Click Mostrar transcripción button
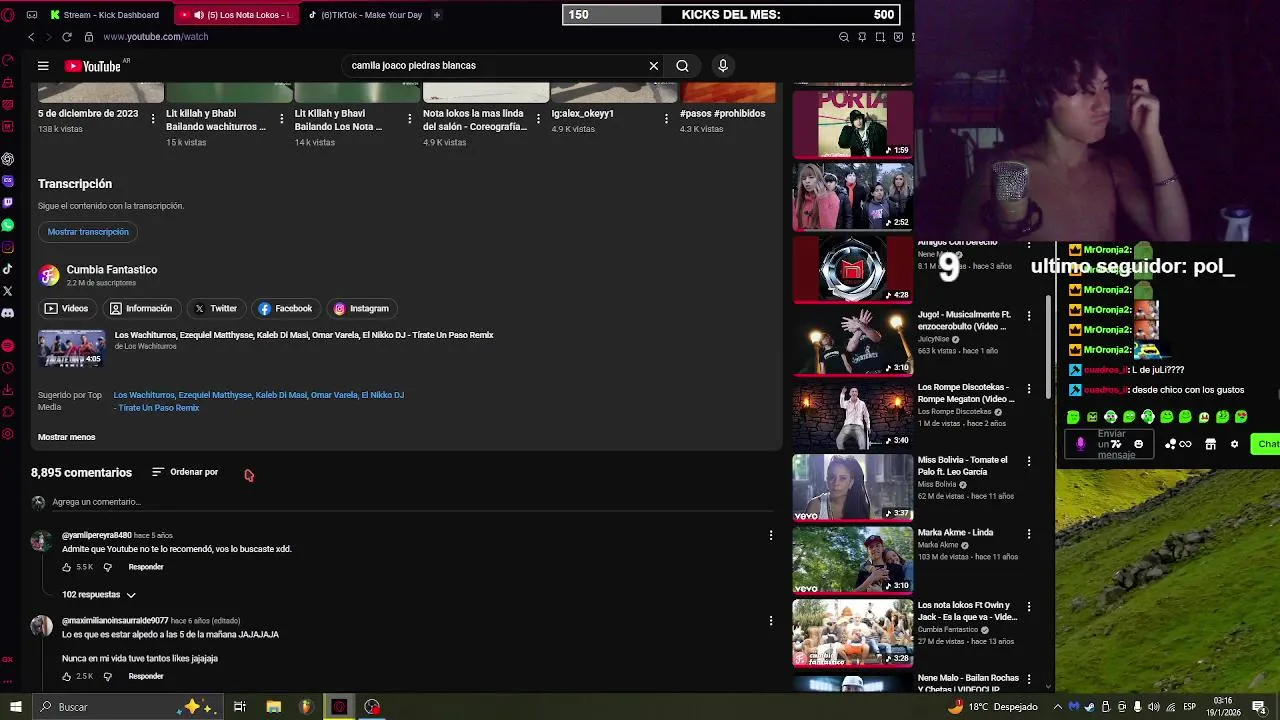This screenshot has height=720, width=1280. [x=88, y=232]
